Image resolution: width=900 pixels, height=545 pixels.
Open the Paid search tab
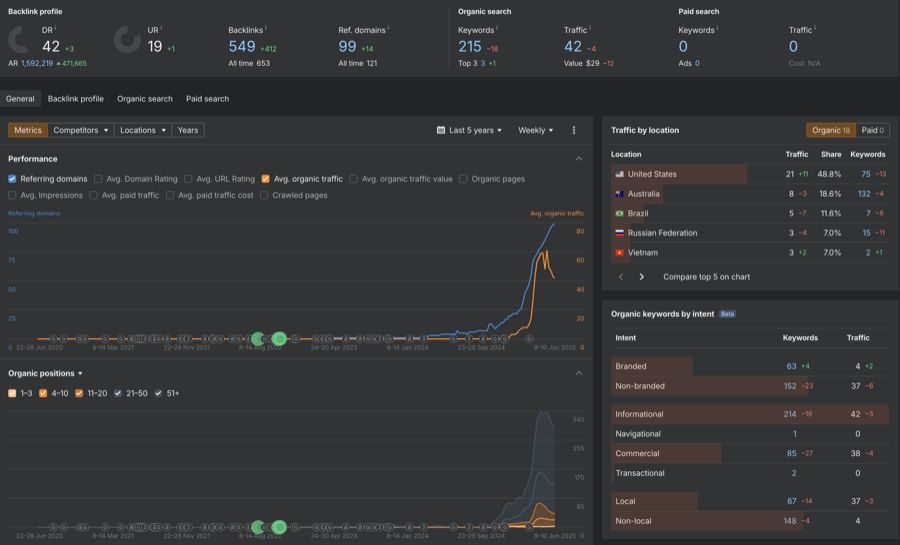click(x=207, y=99)
